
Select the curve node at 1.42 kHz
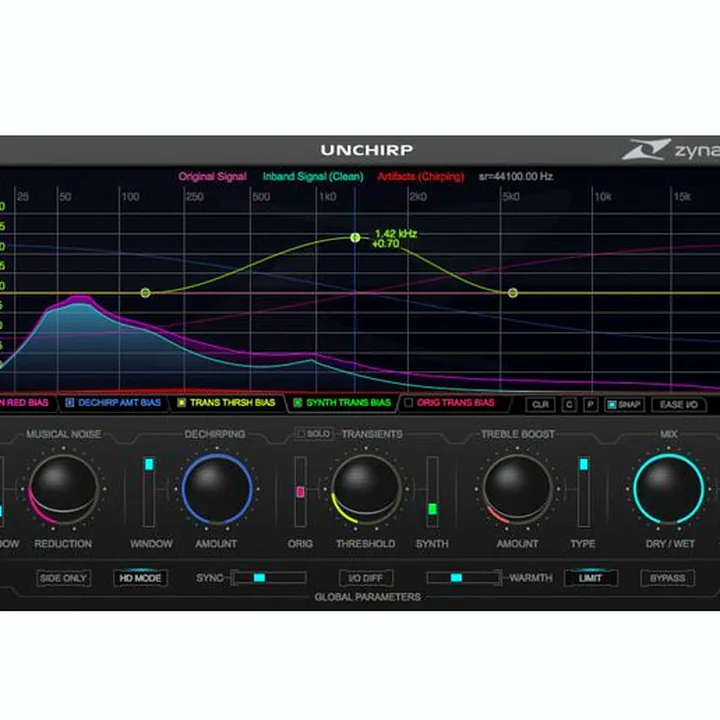pyautogui.click(x=355, y=237)
